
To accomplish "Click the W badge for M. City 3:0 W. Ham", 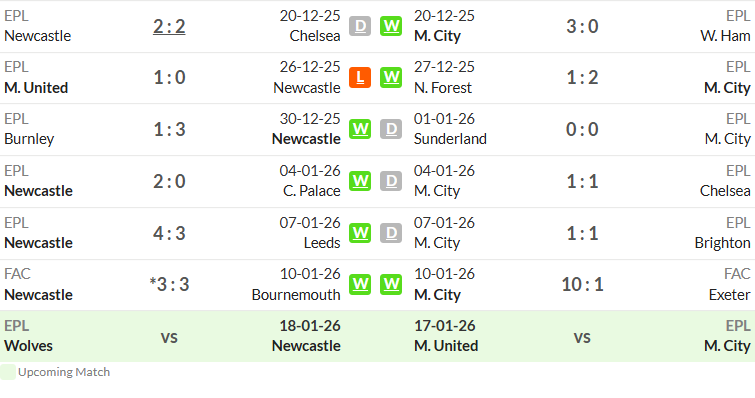I will point(391,26).
